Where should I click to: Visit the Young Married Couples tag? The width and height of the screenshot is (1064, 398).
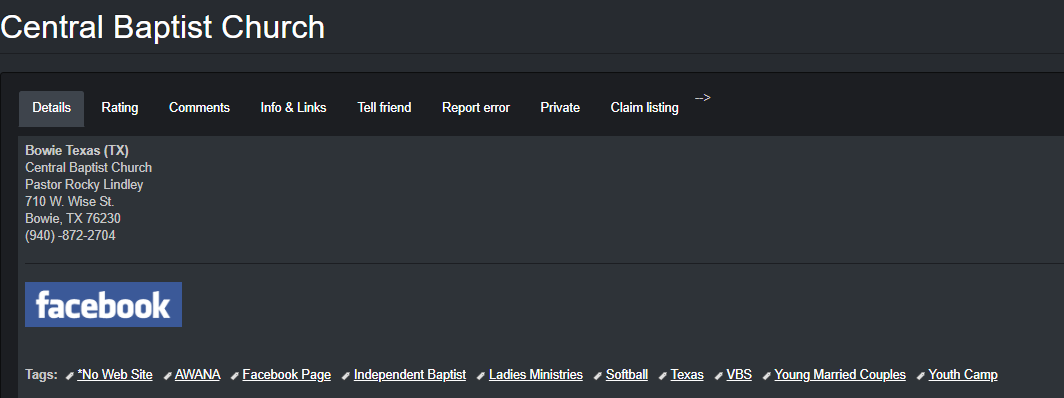[x=840, y=374]
